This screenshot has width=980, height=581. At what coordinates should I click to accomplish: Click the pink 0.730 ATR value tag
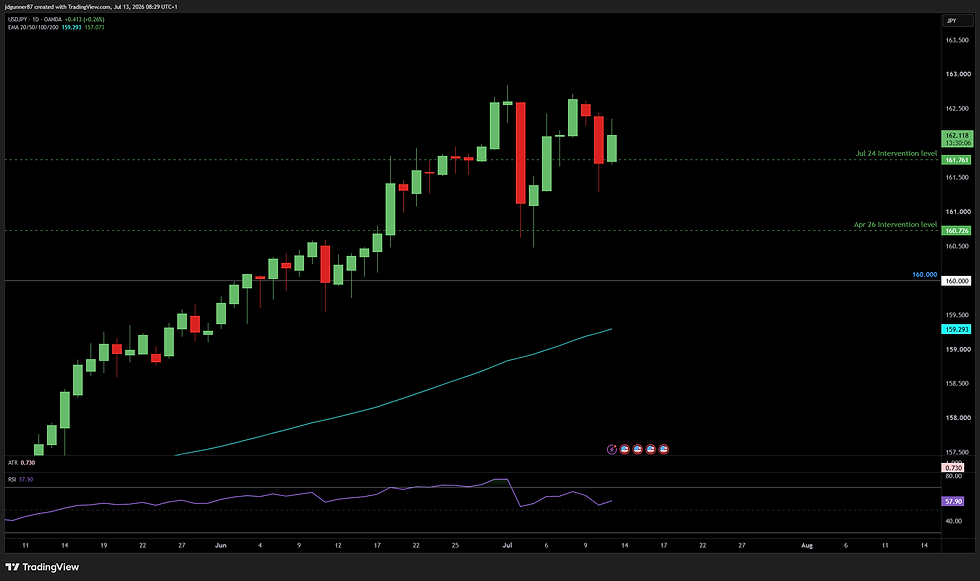click(x=953, y=467)
